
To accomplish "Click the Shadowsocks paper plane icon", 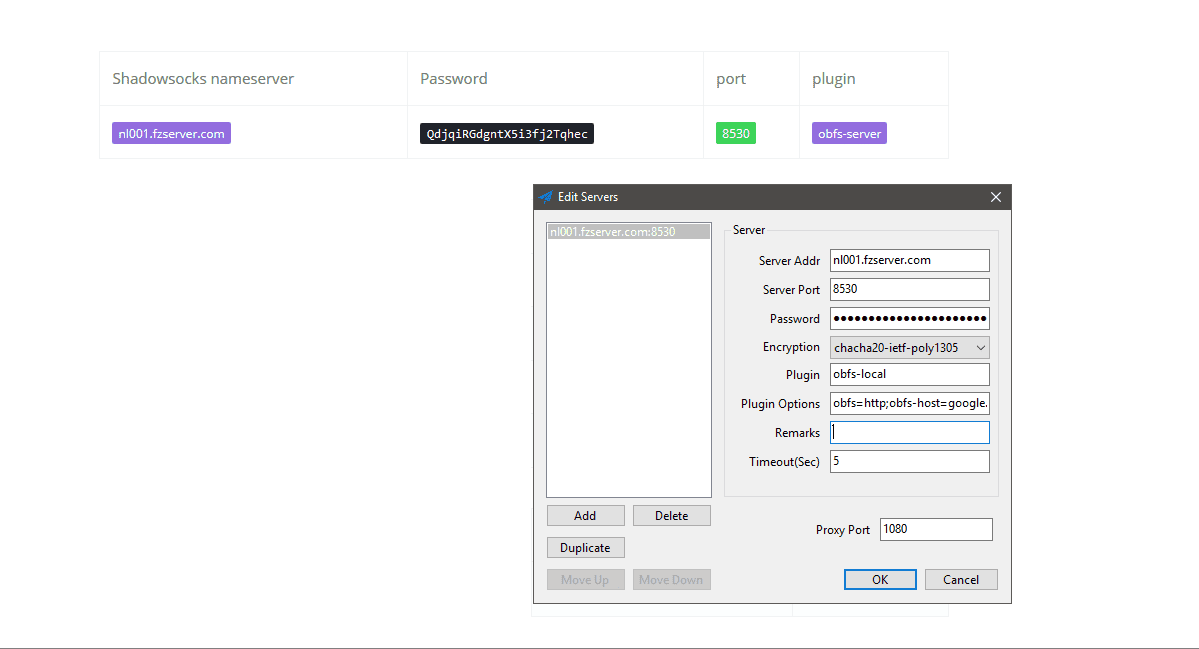I will (x=545, y=197).
